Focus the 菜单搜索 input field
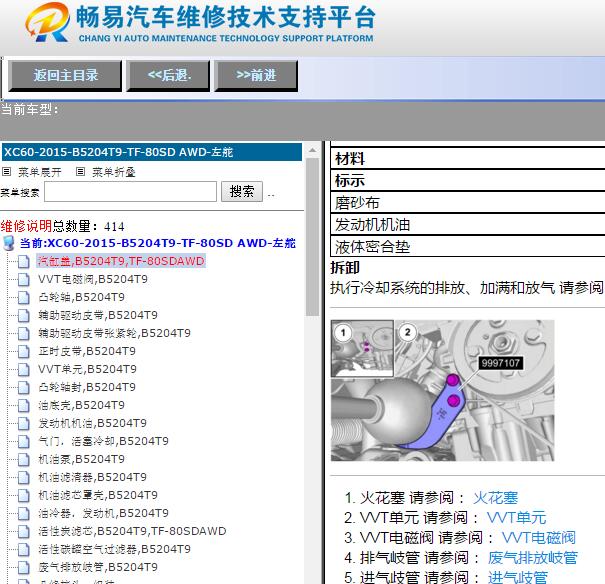The width and height of the screenshot is (605, 584). (x=130, y=191)
